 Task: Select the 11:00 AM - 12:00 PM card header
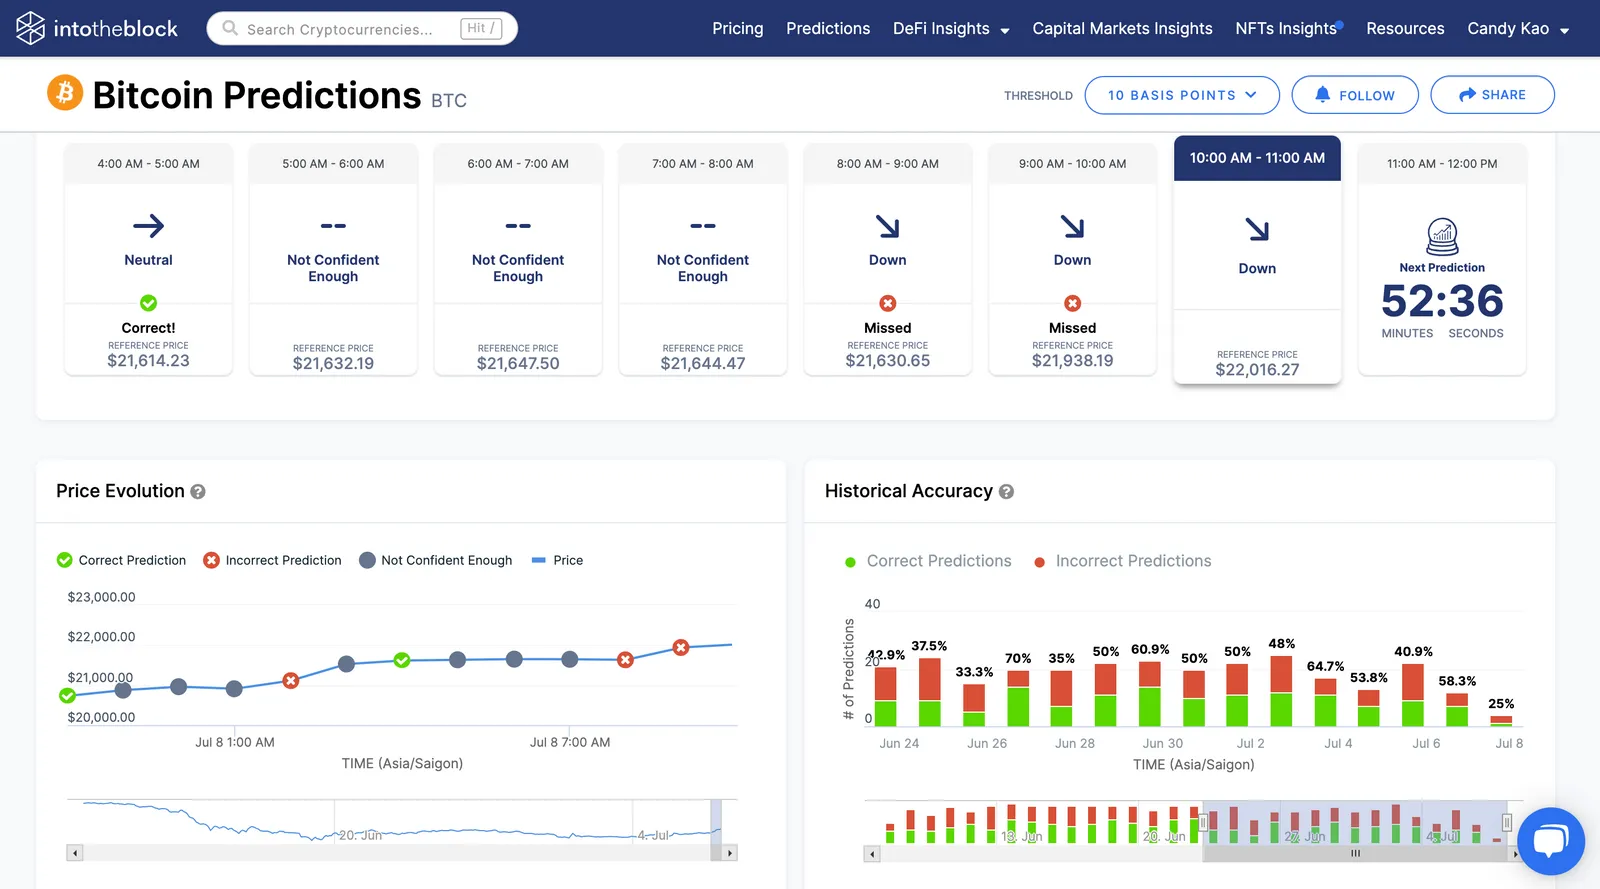[1442, 163]
